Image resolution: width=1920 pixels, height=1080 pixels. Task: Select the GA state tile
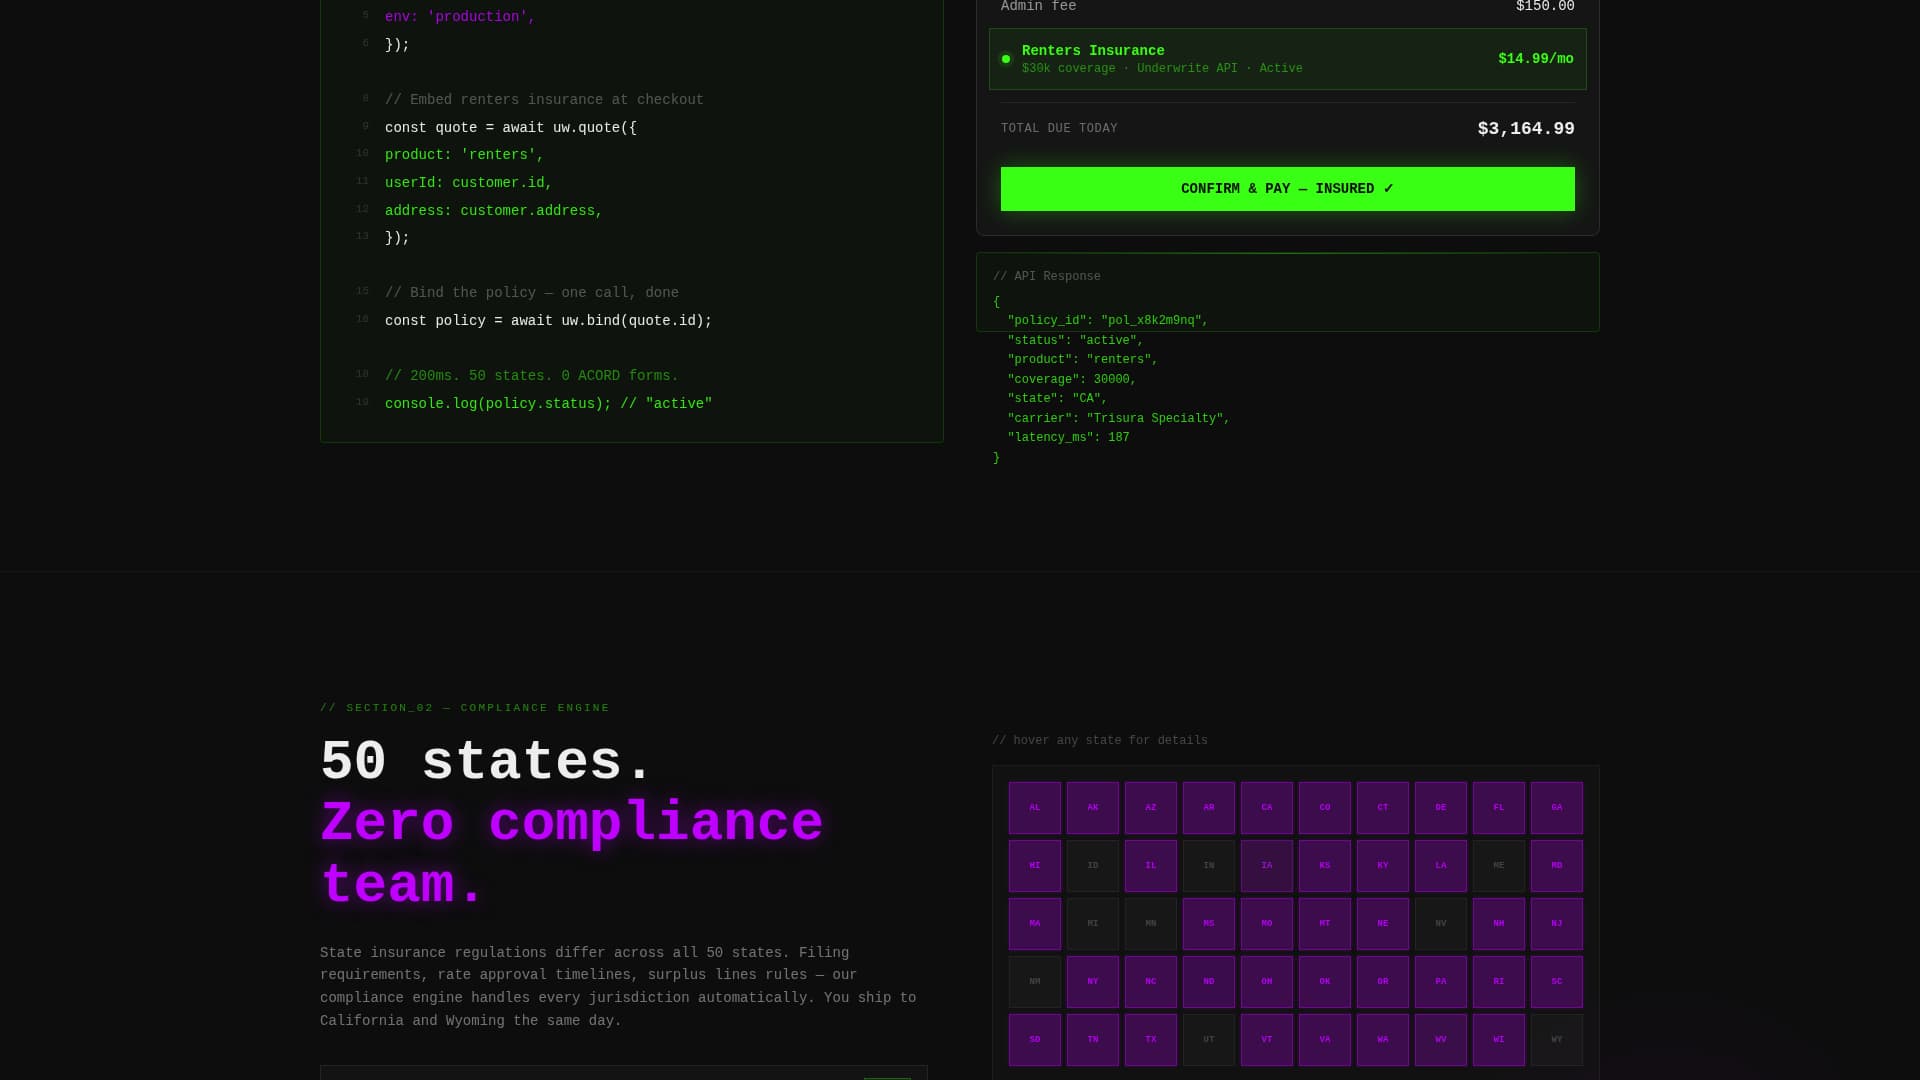tap(1557, 808)
